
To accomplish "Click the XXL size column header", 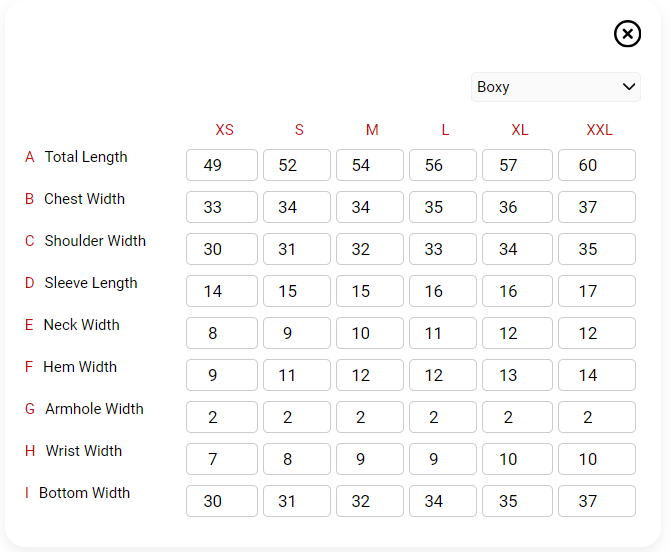I will [599, 130].
